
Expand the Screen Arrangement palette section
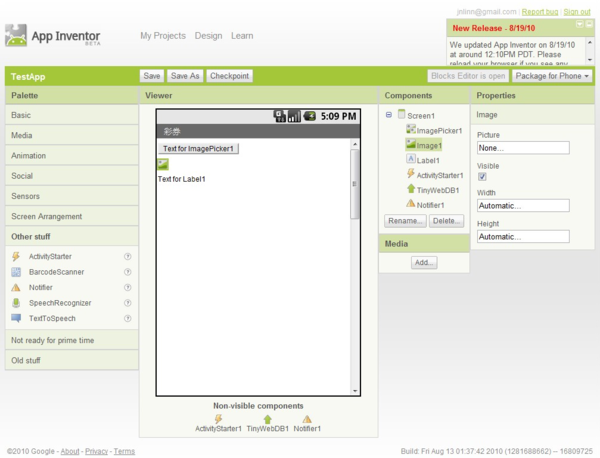[72, 216]
